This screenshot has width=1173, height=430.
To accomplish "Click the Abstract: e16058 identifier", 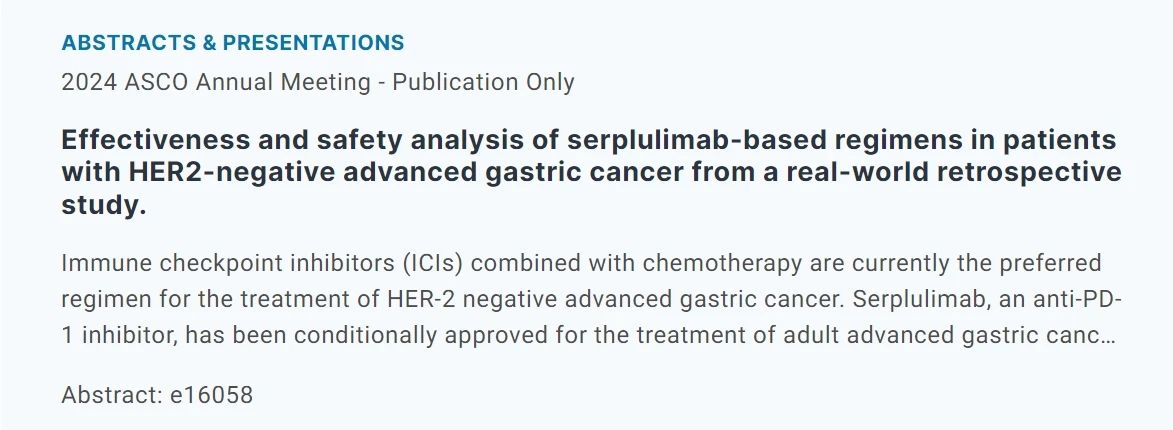I will 157,395.
